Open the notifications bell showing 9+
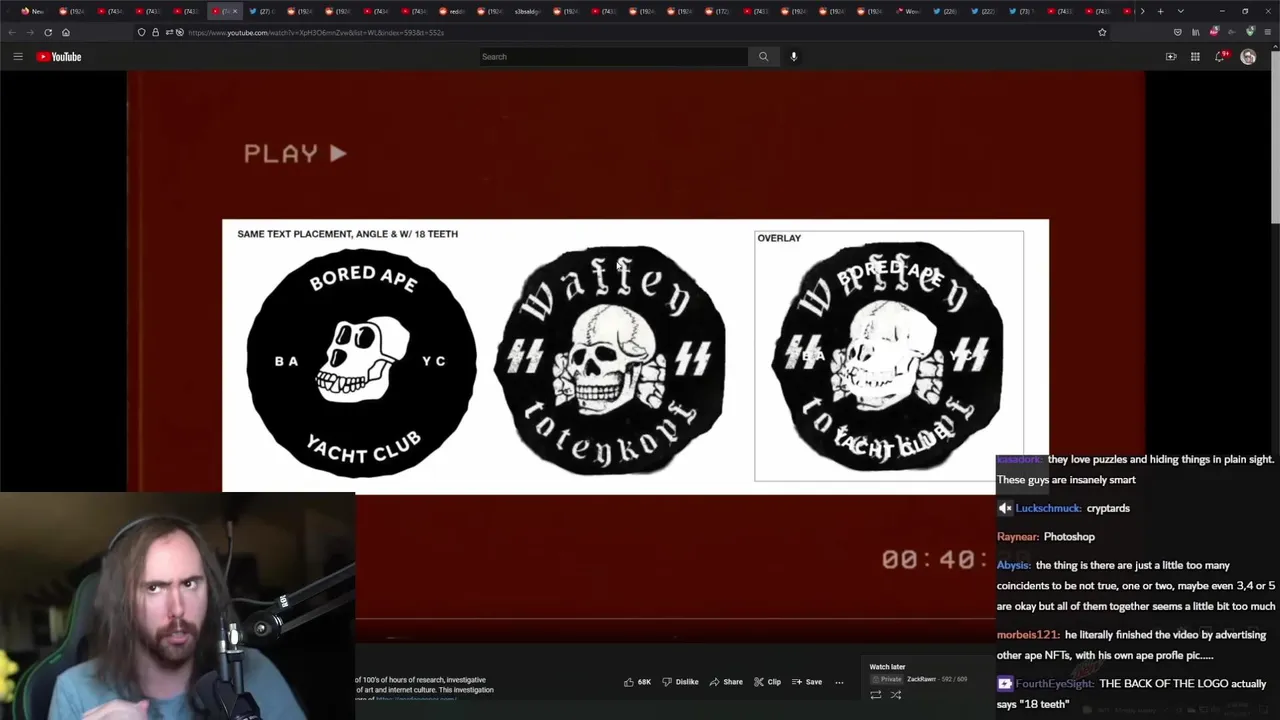1280x720 pixels. 1220,57
